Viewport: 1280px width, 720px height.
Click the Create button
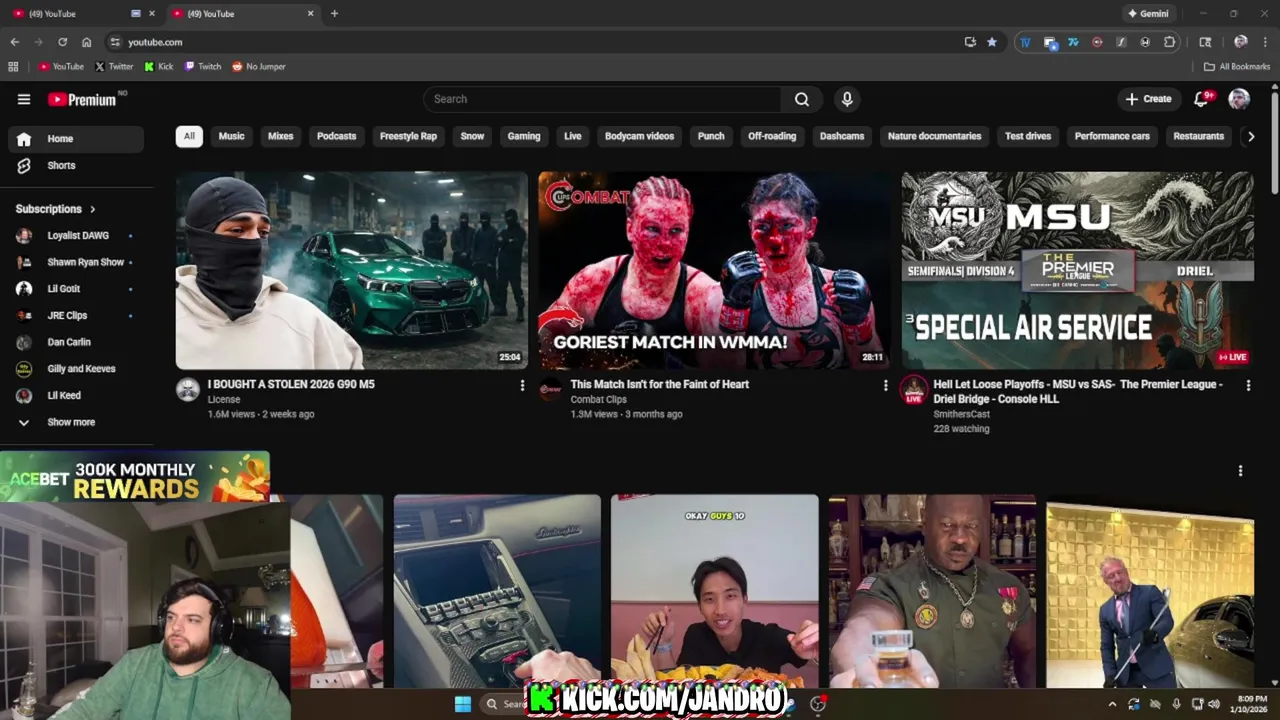point(1147,99)
